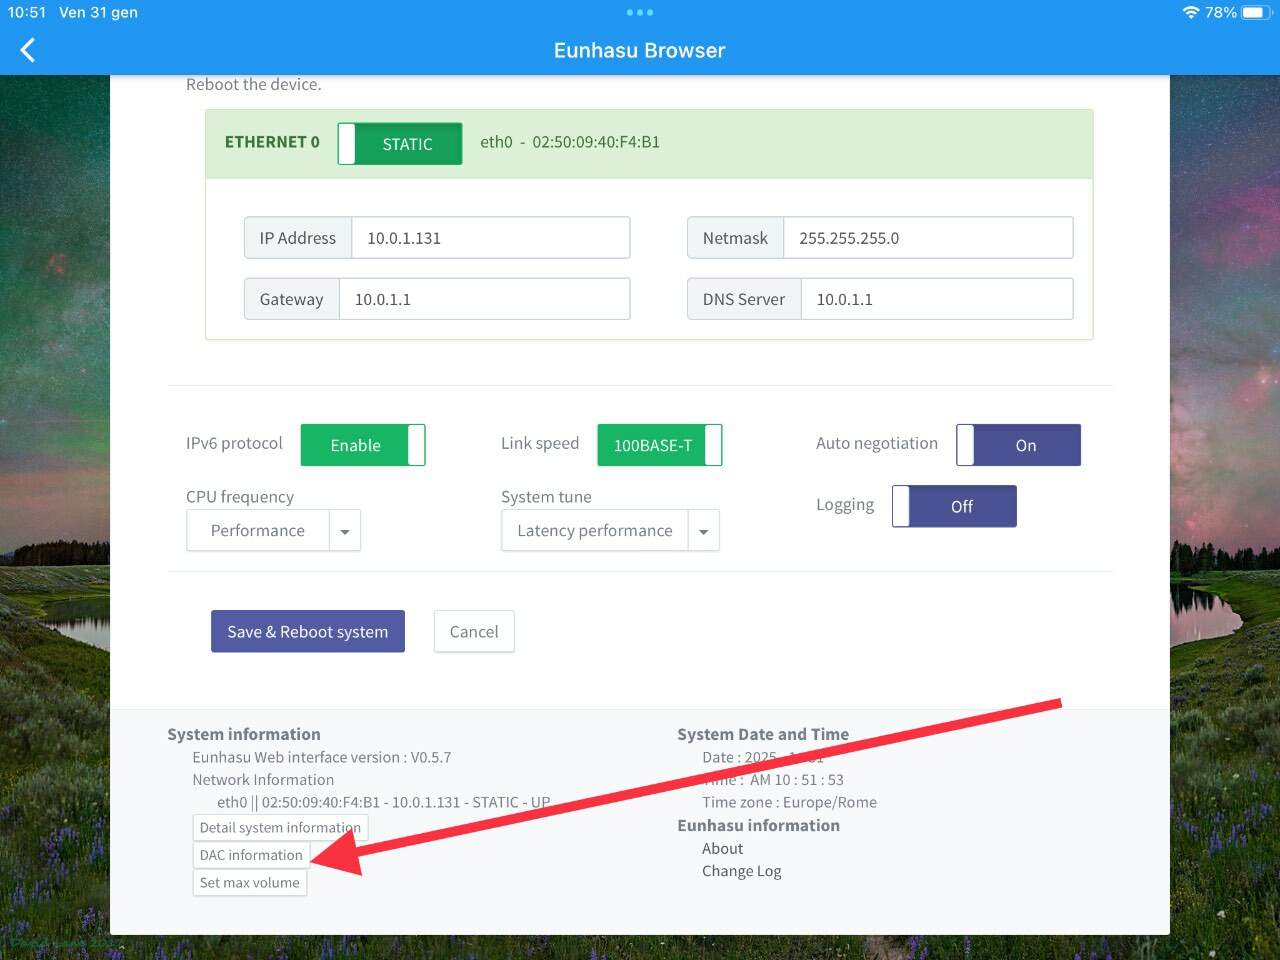Click the eth0 network status line
Viewport: 1280px width, 960px height.
coord(384,802)
